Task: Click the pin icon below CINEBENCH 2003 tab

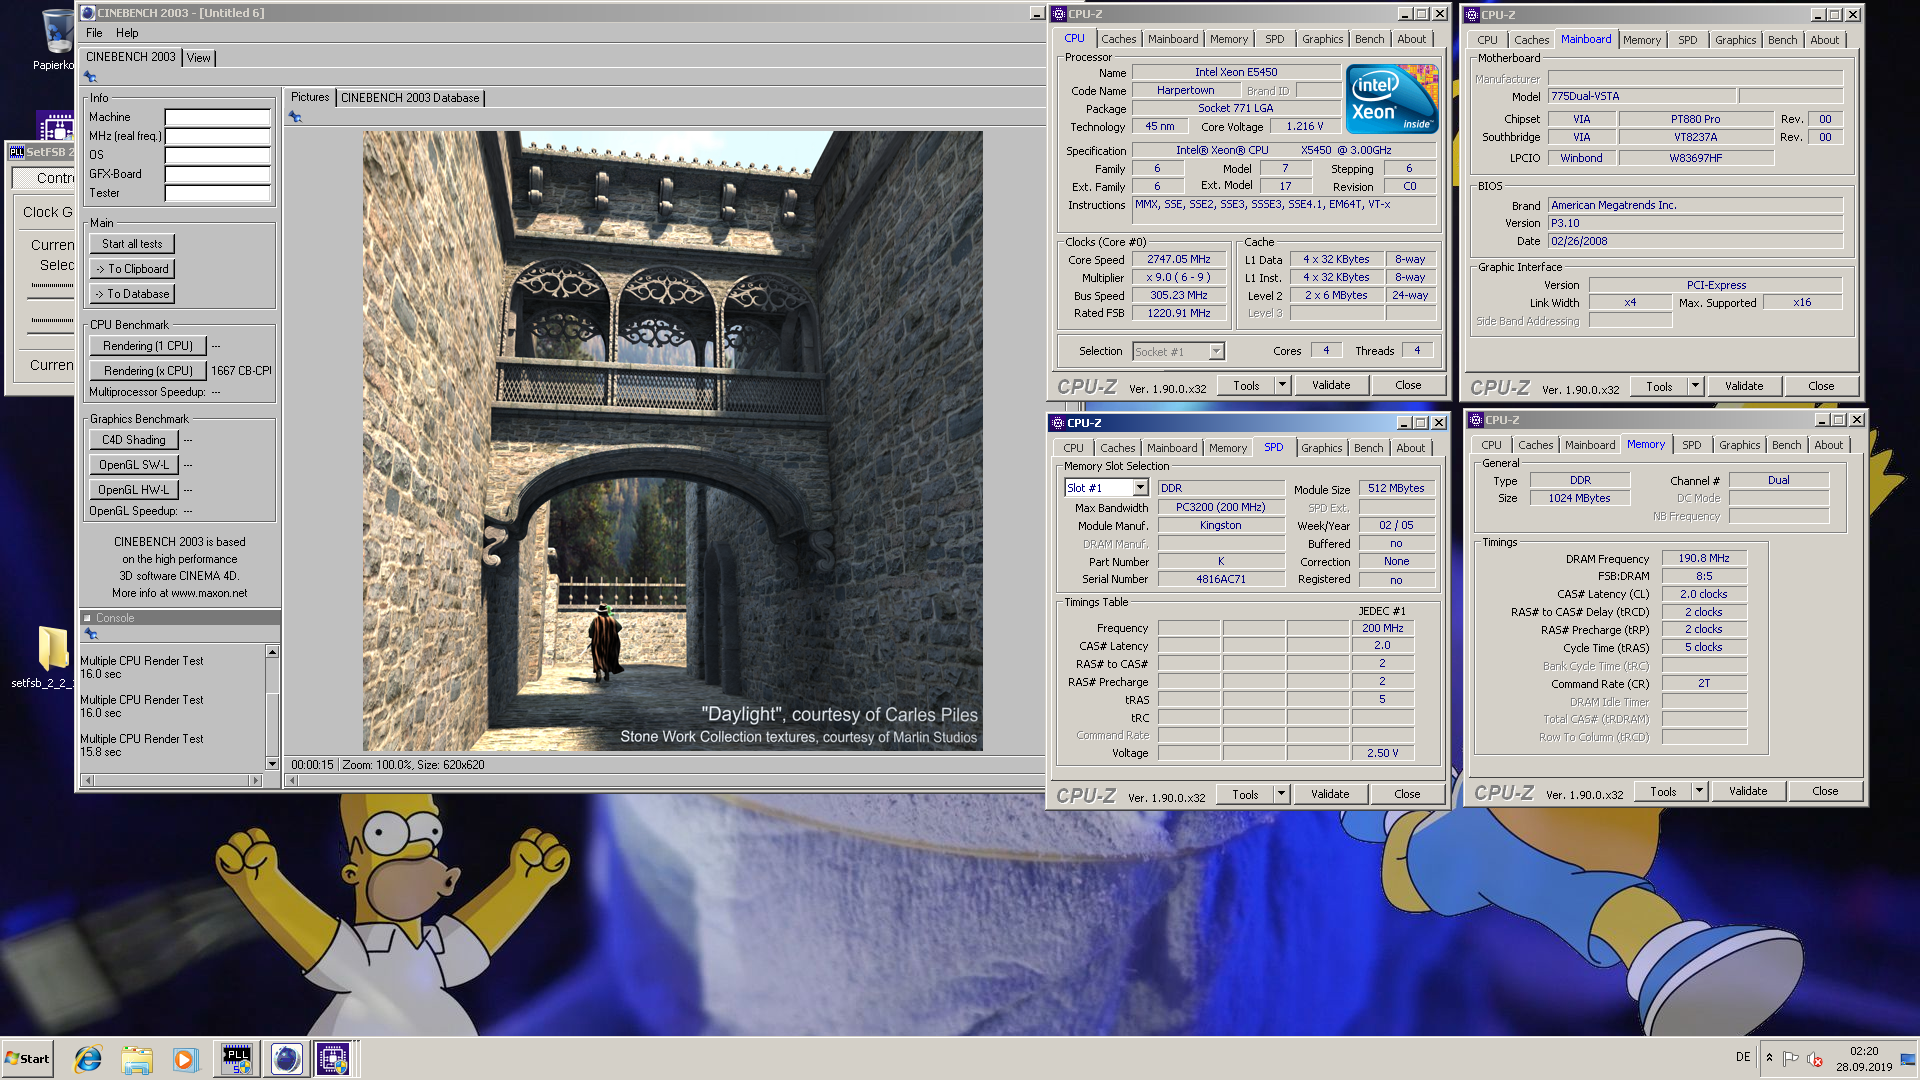Action: tap(91, 77)
